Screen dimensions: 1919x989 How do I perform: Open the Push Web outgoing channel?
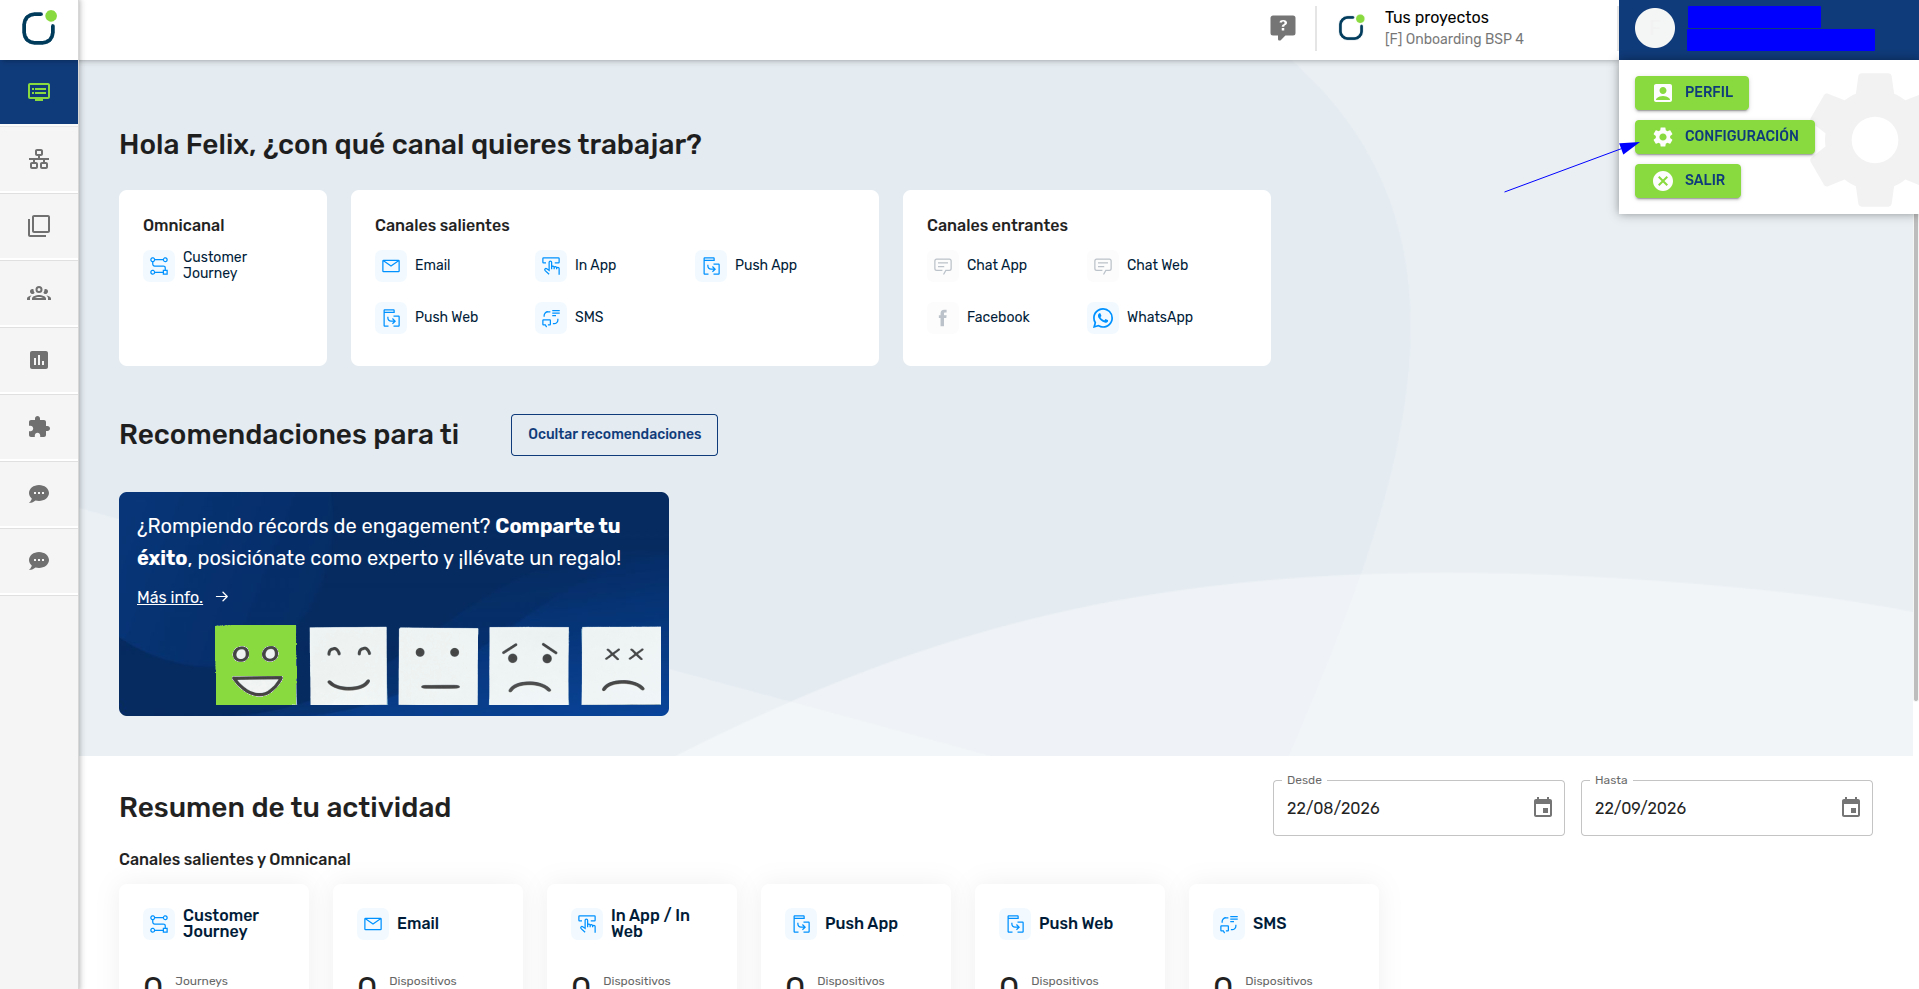[x=428, y=317]
